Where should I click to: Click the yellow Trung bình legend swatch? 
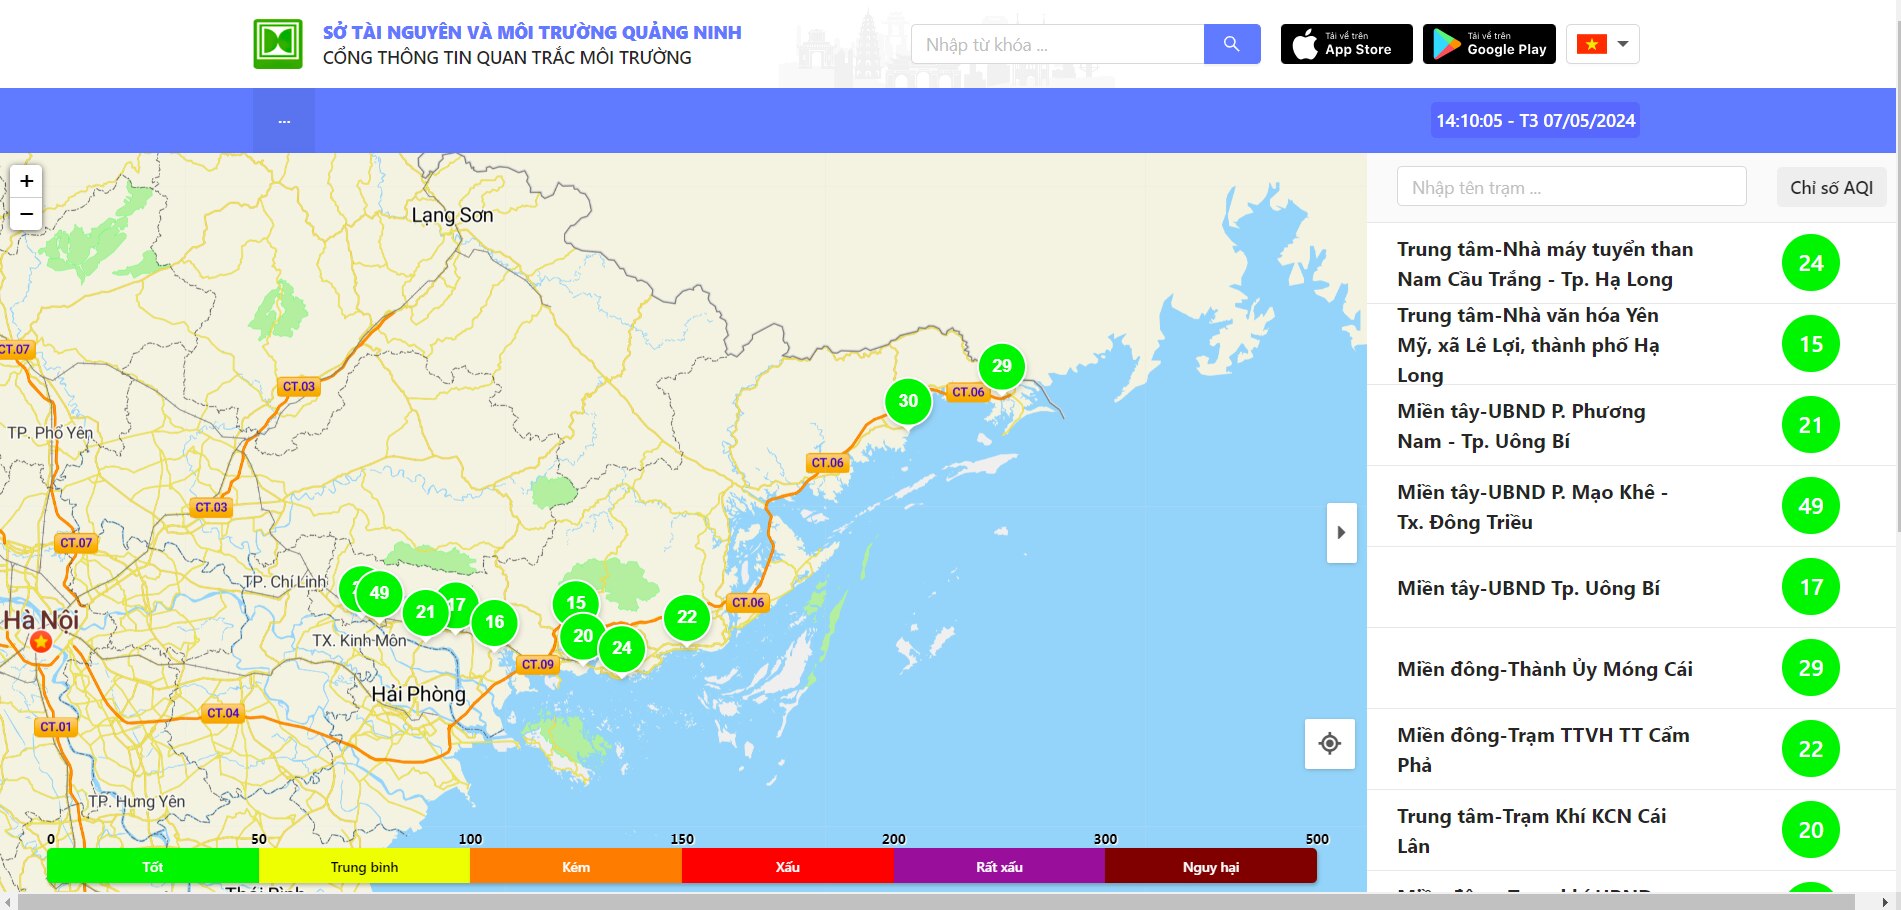coord(364,866)
